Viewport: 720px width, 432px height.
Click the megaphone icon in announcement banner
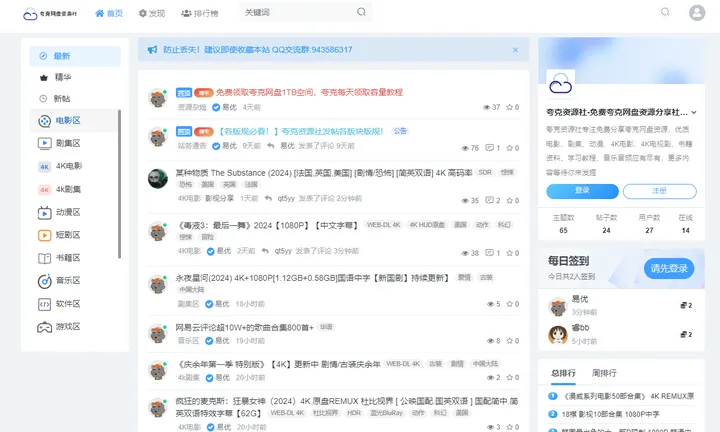click(152, 50)
